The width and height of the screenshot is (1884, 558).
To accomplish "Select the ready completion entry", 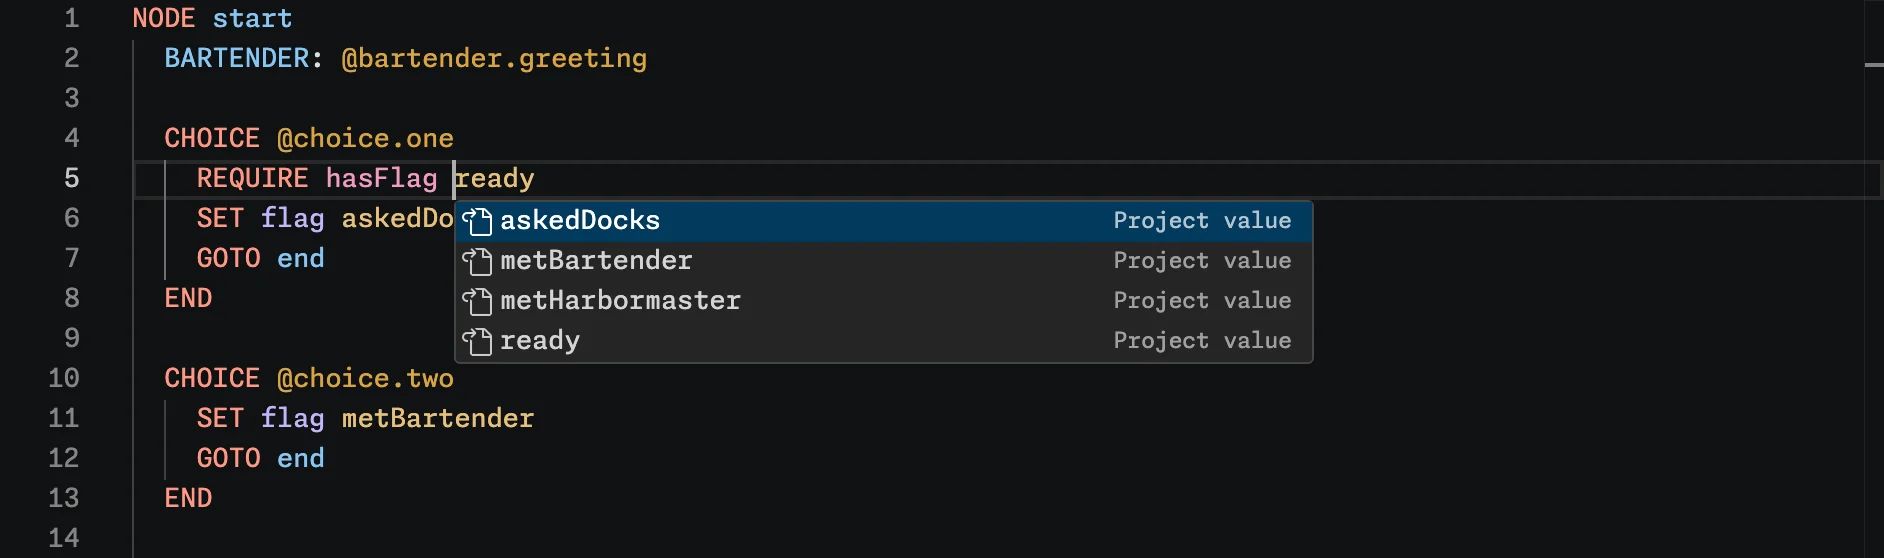I will 884,341.
